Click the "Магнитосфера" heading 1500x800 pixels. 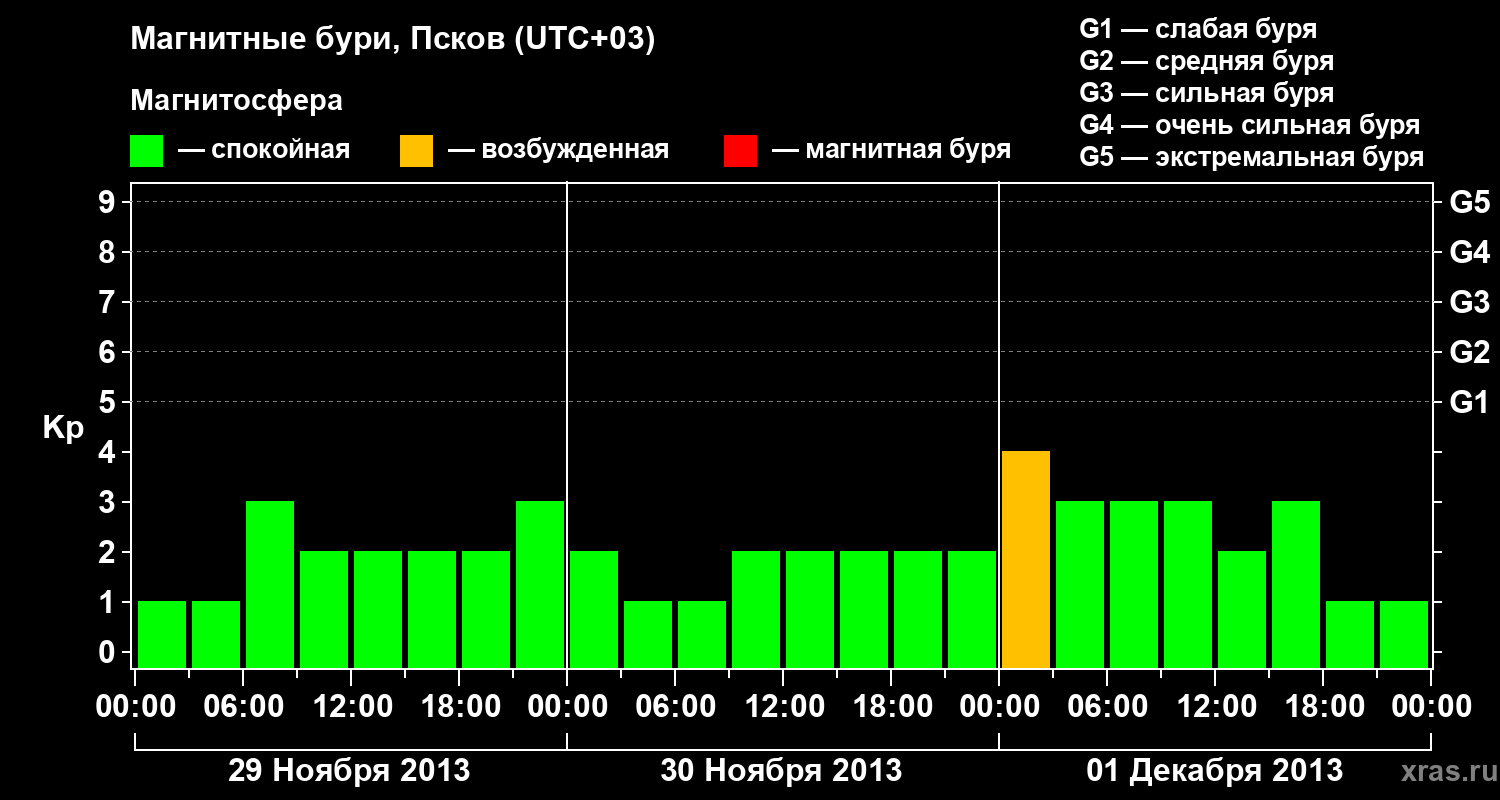click(236, 101)
